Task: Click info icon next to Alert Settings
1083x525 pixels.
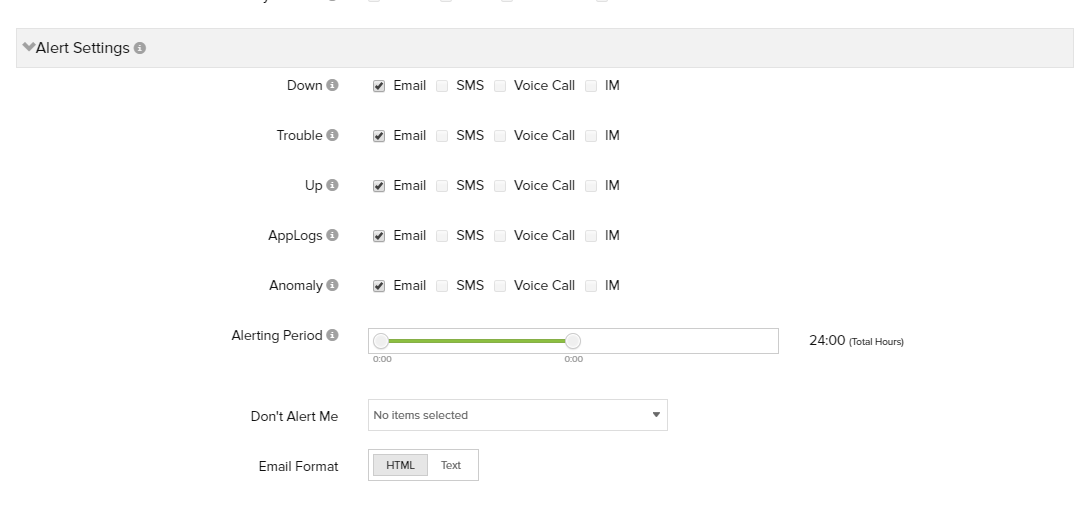Action: click(x=140, y=48)
